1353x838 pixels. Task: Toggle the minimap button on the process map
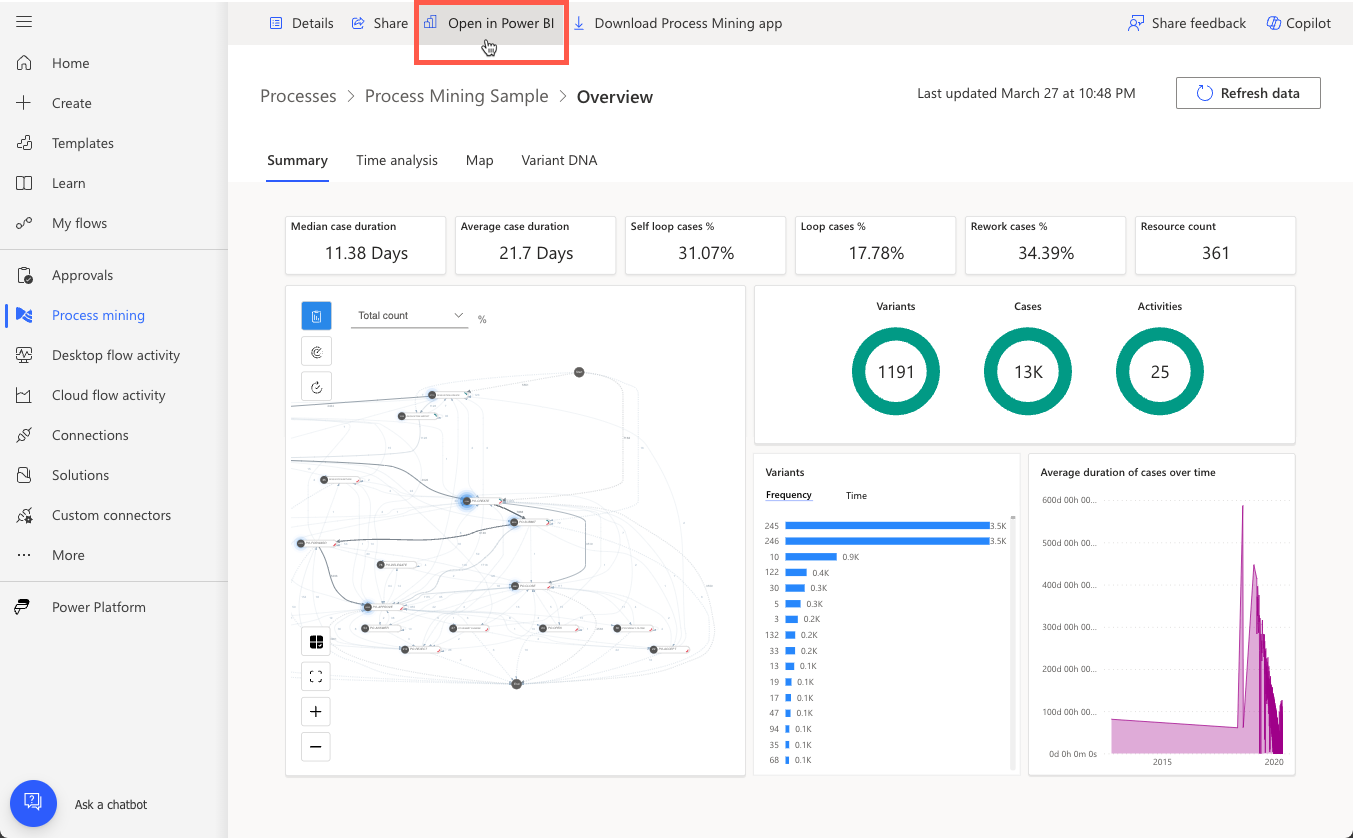(316, 641)
